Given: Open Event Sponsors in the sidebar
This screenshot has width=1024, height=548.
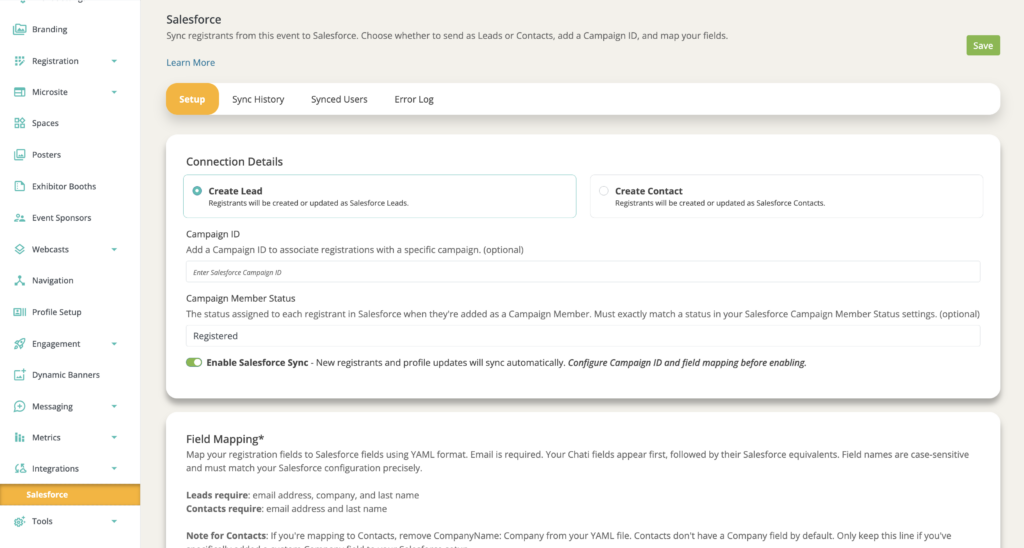Looking at the screenshot, I should pos(61,218).
